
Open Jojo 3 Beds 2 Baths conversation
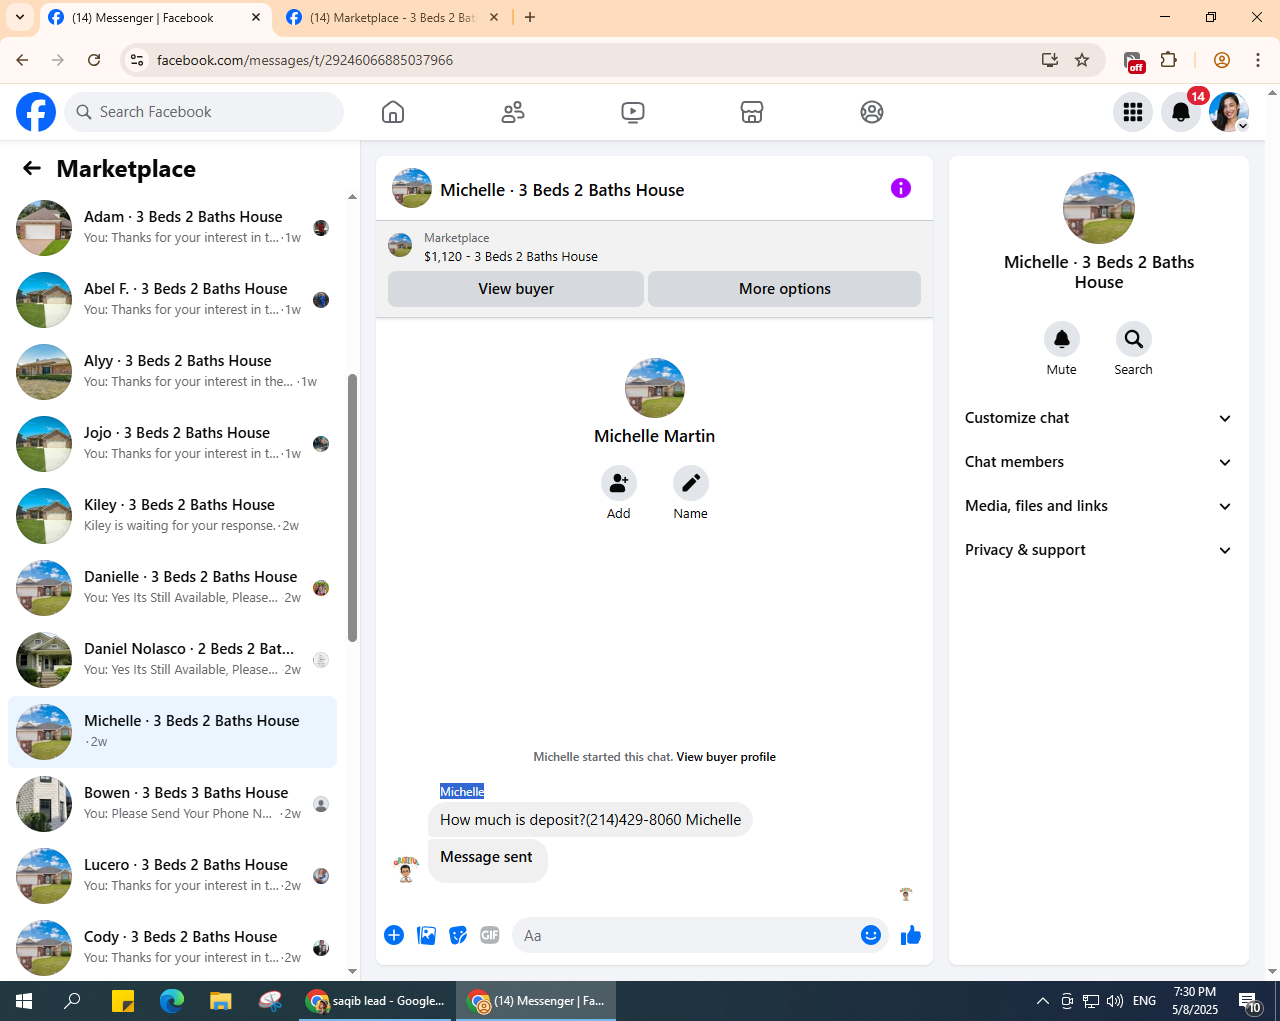(x=172, y=444)
